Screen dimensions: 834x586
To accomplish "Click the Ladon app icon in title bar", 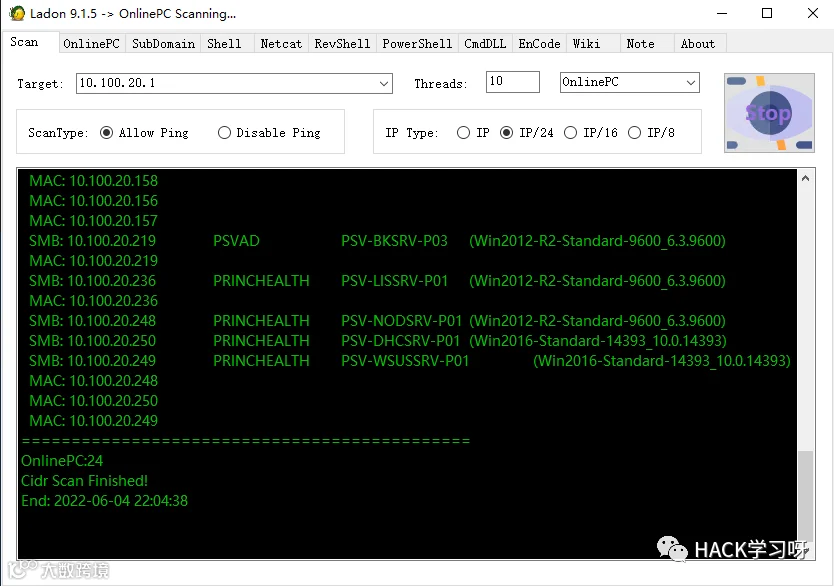I will tap(17, 13).
